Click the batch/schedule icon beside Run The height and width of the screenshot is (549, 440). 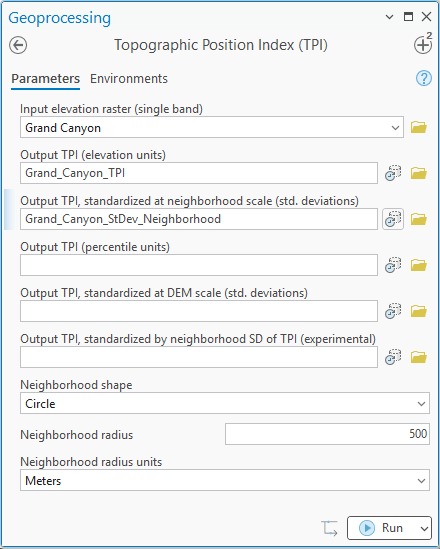pos(329,528)
